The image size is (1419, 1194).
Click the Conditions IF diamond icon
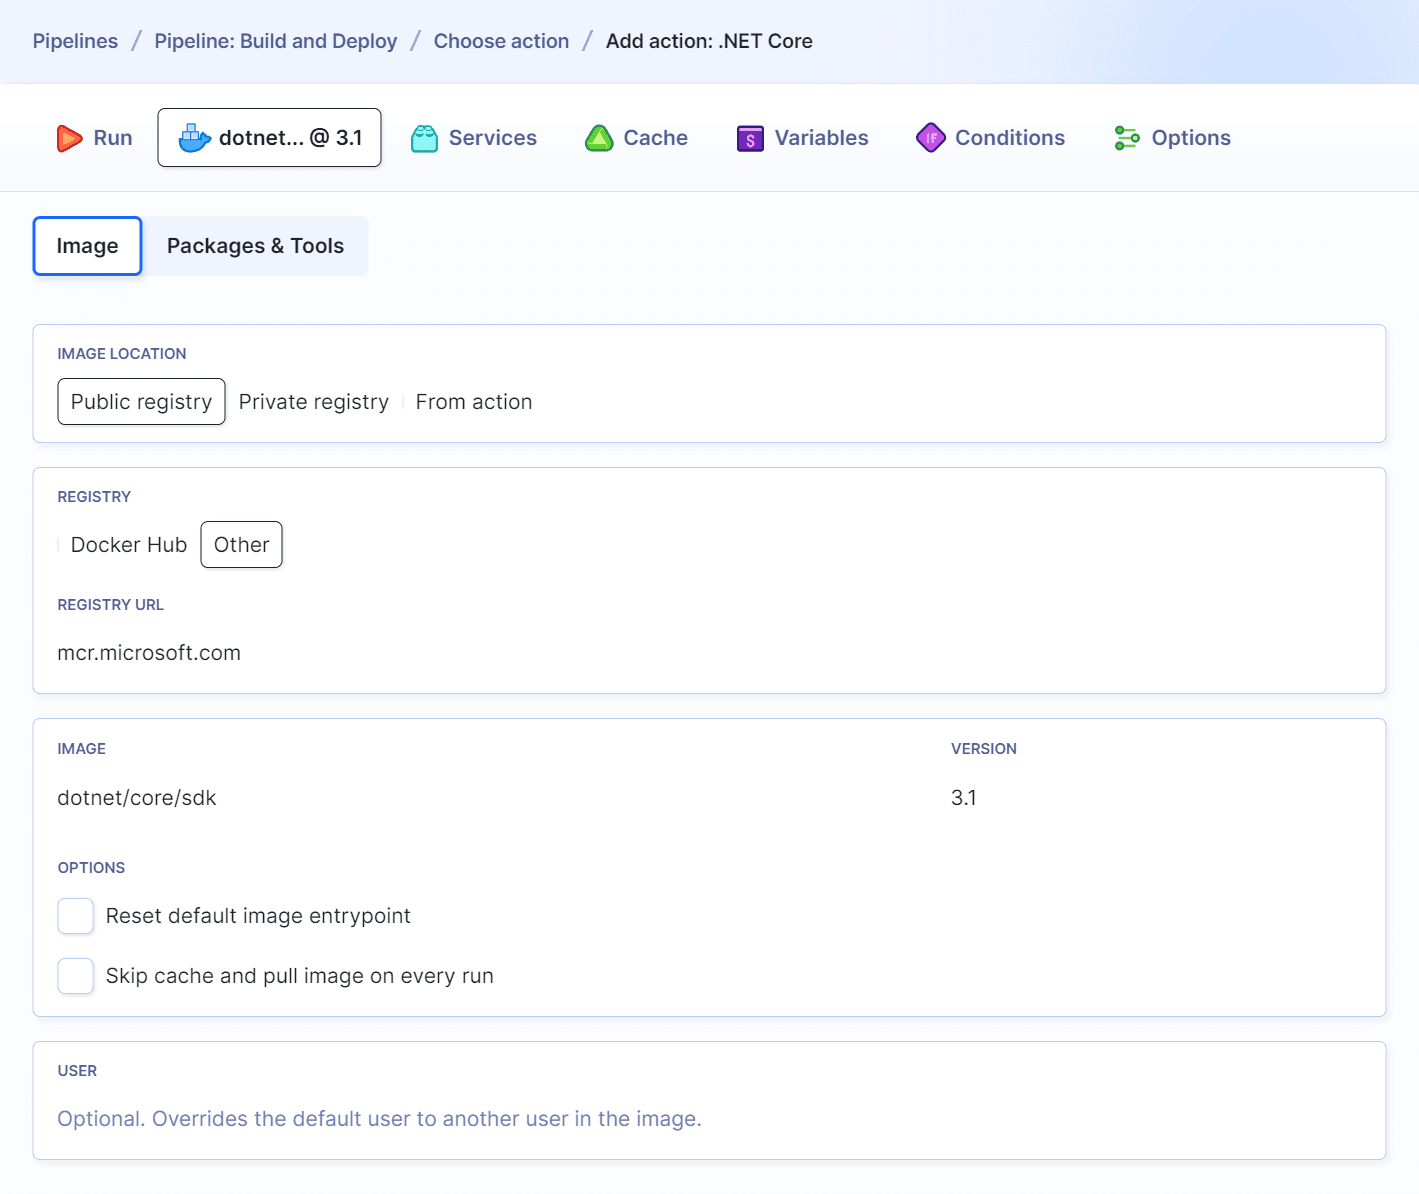coord(930,138)
